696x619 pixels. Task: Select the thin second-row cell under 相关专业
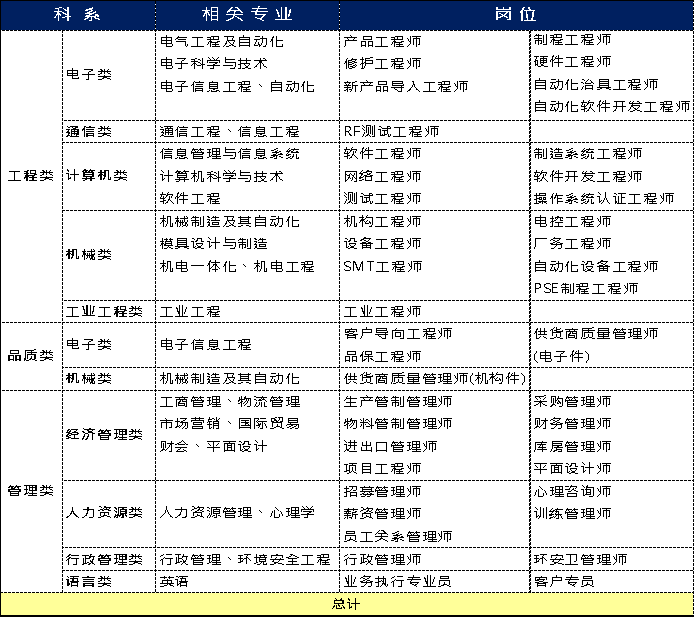[x=247, y=131]
